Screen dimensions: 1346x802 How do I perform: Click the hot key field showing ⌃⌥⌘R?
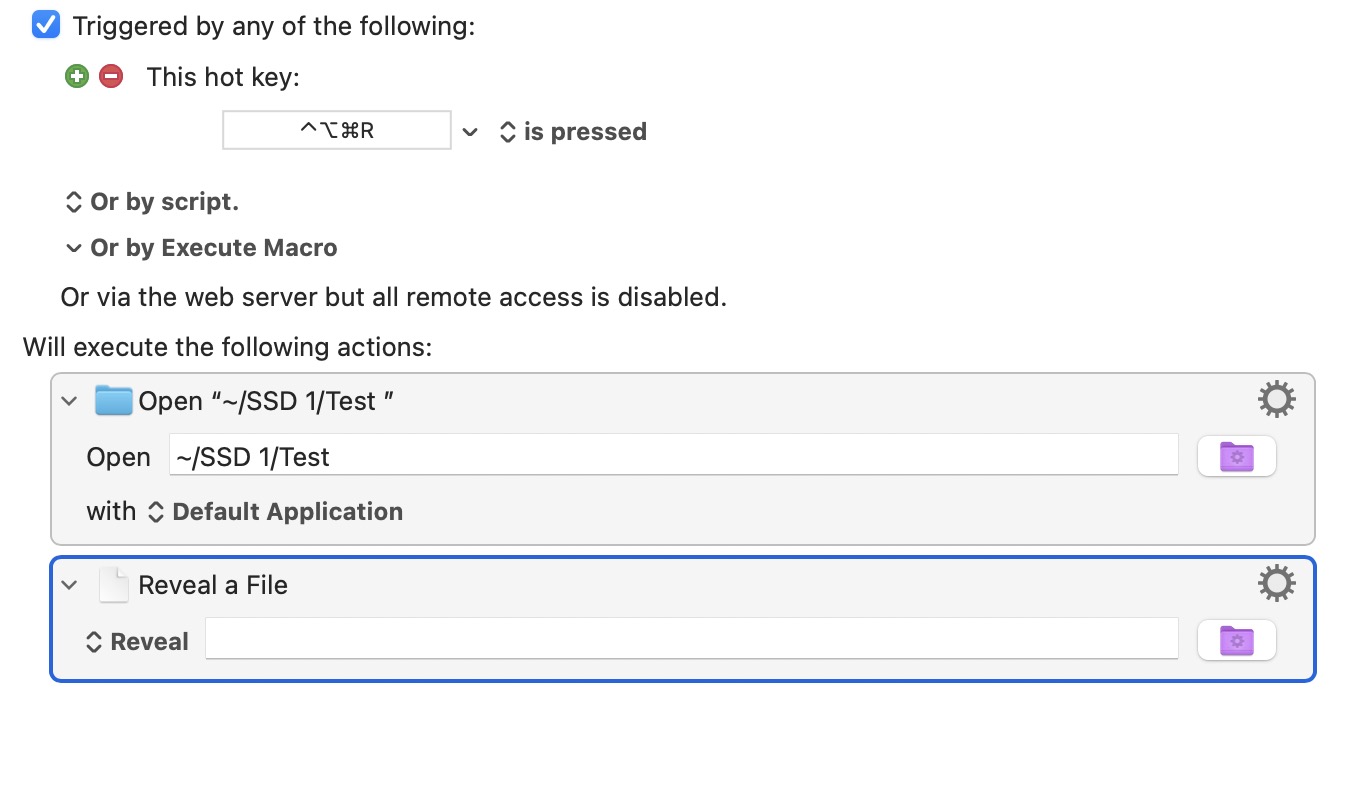point(337,131)
